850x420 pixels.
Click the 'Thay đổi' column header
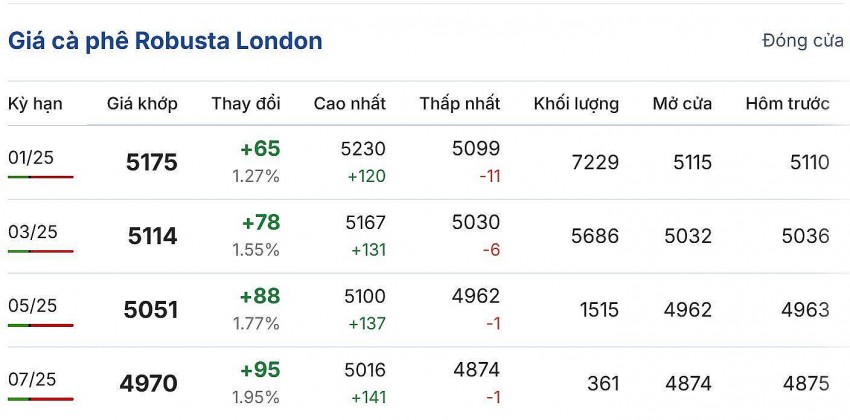(x=245, y=104)
